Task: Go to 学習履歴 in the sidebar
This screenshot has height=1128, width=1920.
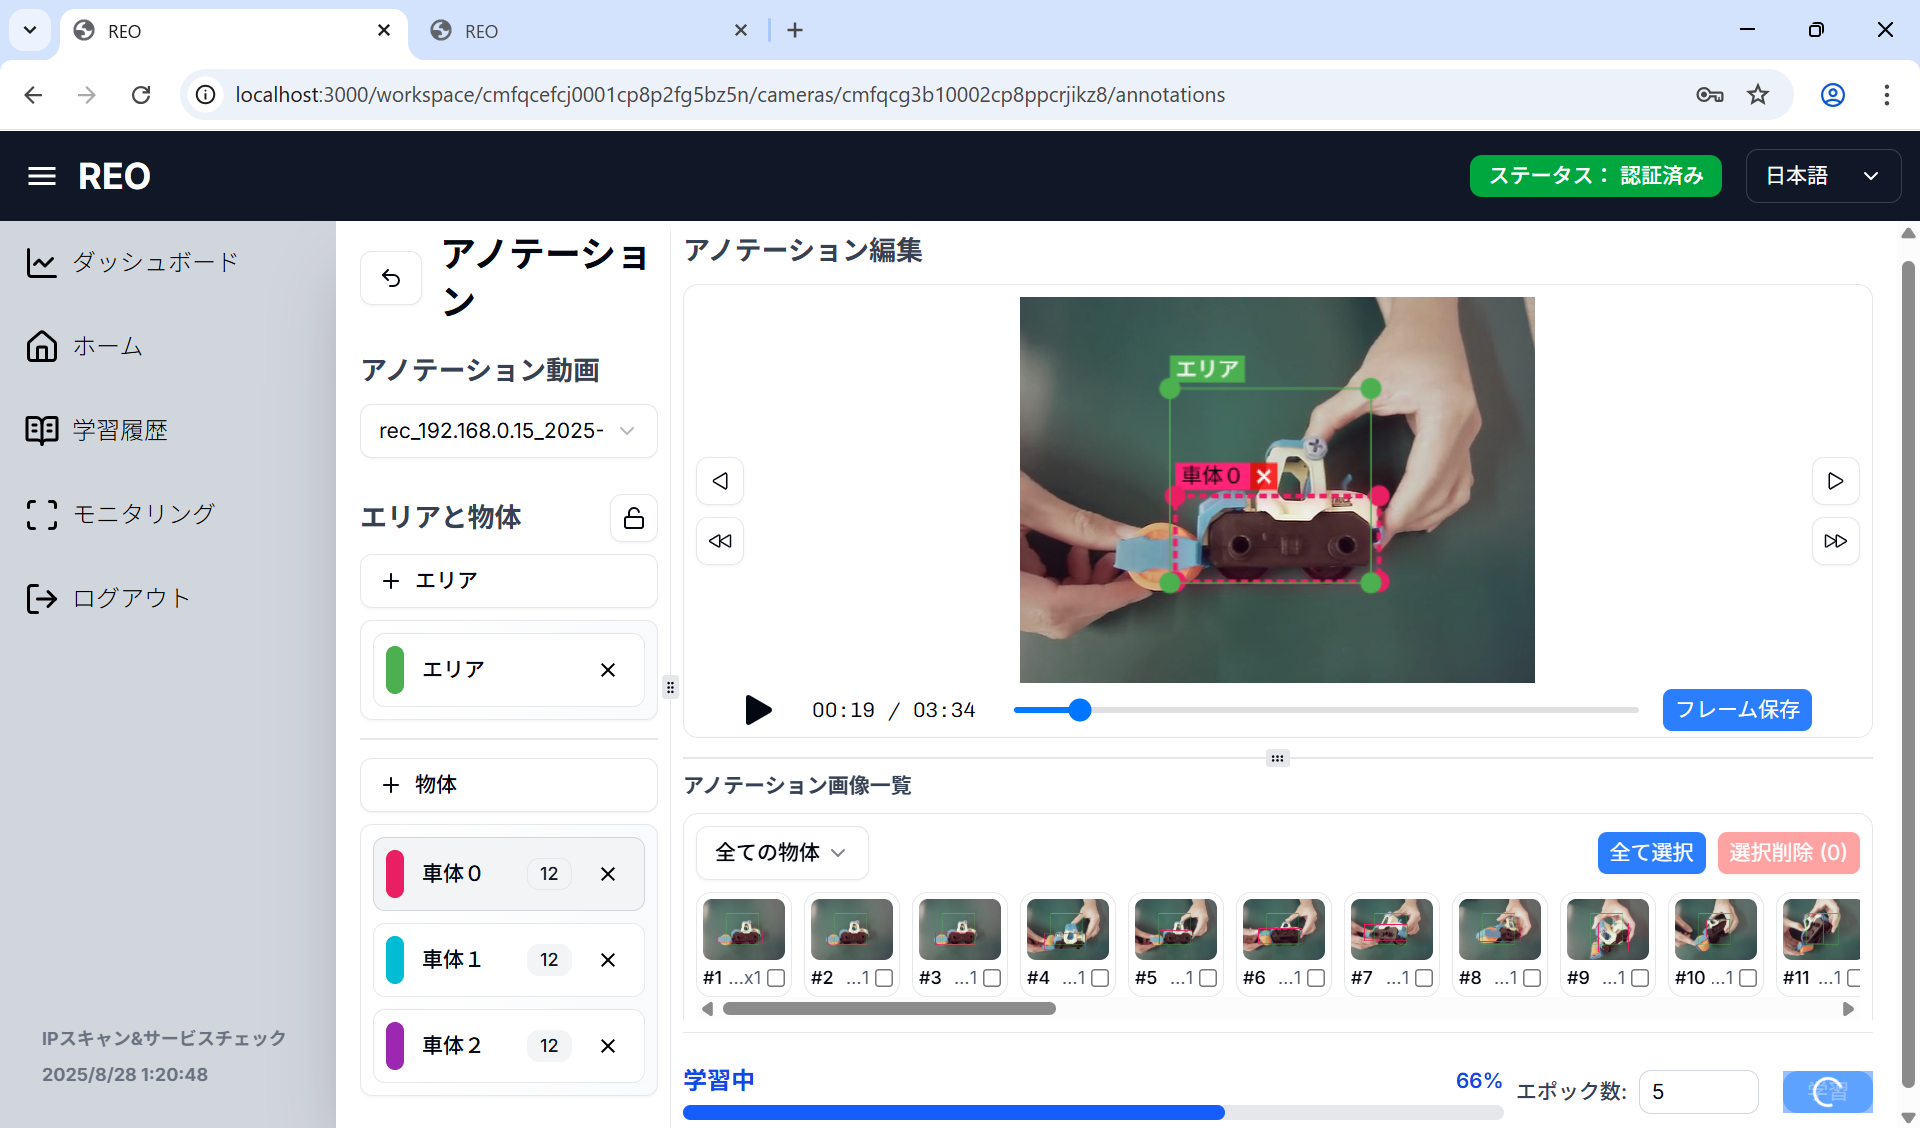Action: click(x=120, y=430)
